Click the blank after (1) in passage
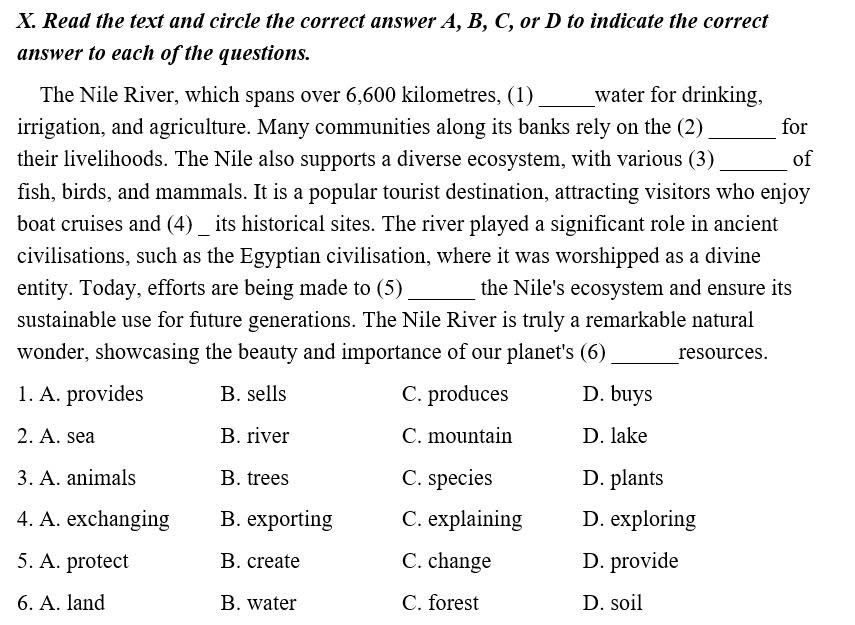The width and height of the screenshot is (855, 625). tap(566, 97)
